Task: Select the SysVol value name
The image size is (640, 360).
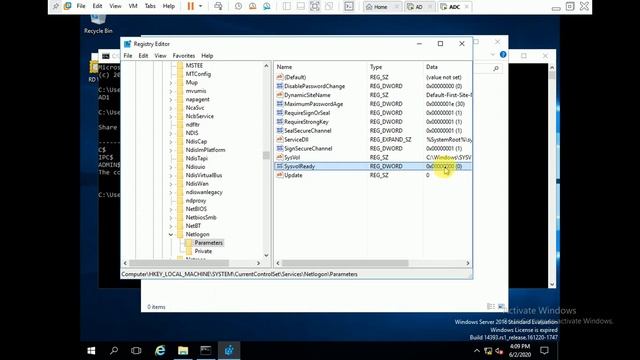Action: coord(292,158)
